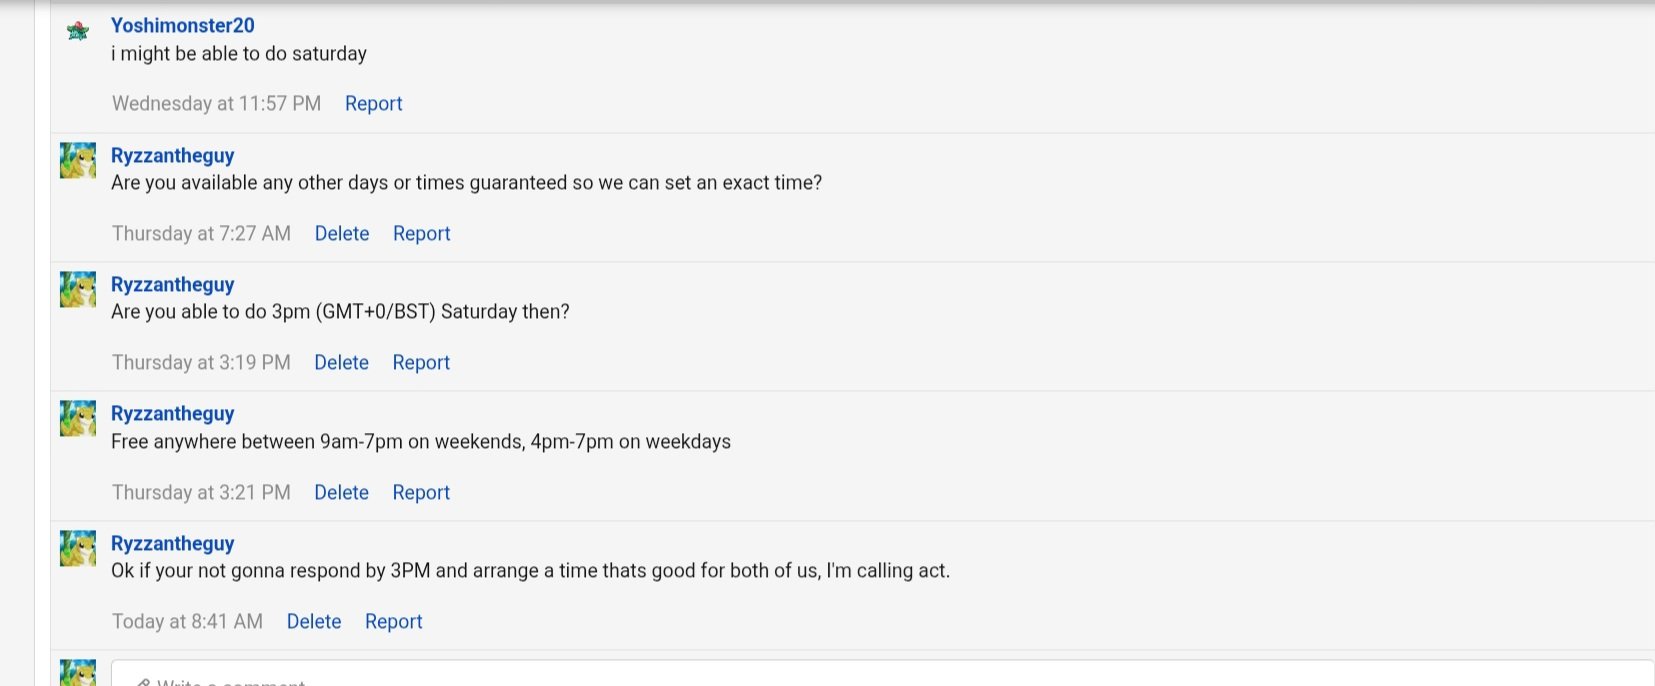
Task: Delete the Today 8:41 AM comment
Action: point(314,621)
